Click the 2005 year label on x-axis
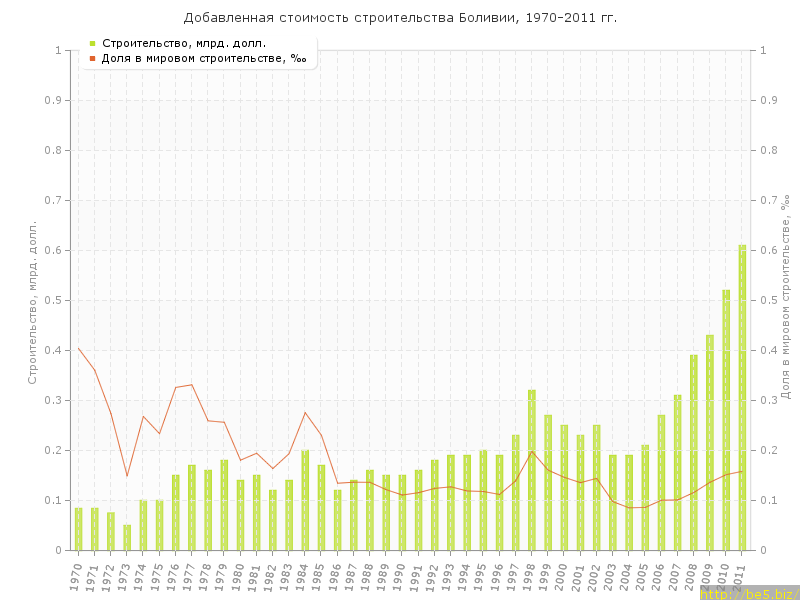The width and height of the screenshot is (800, 600). [643, 576]
